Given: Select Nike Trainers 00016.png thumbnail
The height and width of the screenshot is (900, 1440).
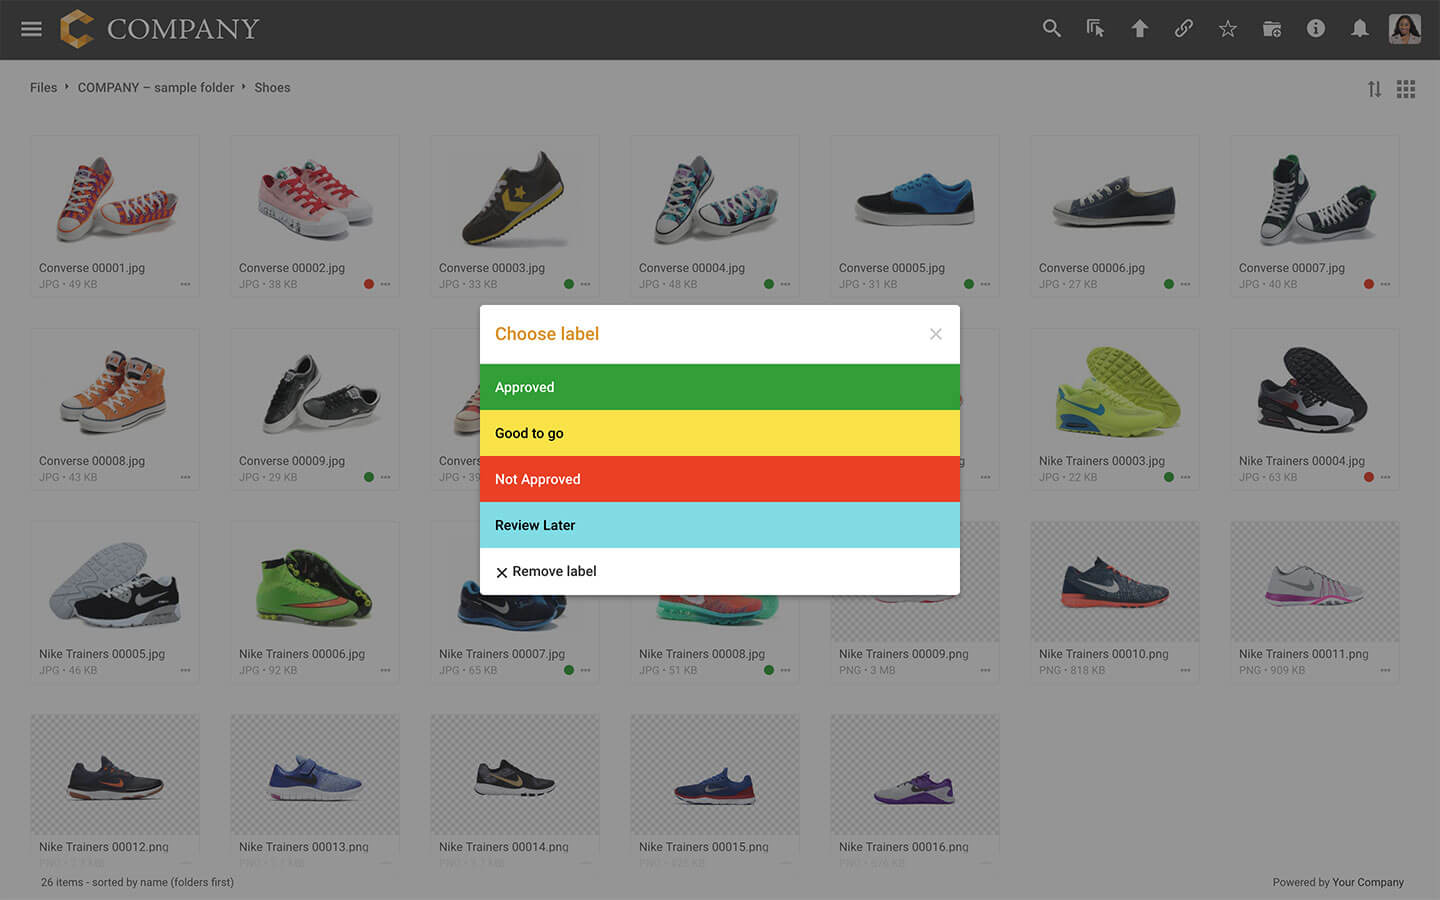Looking at the screenshot, I should point(915,775).
